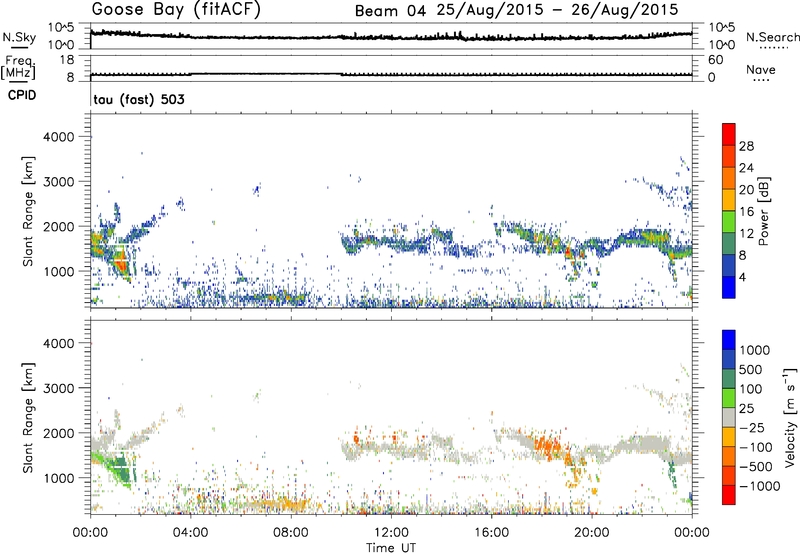The width and height of the screenshot is (800, 554).
Task: Click the 'N.Search' legend label
Action: pos(773,37)
